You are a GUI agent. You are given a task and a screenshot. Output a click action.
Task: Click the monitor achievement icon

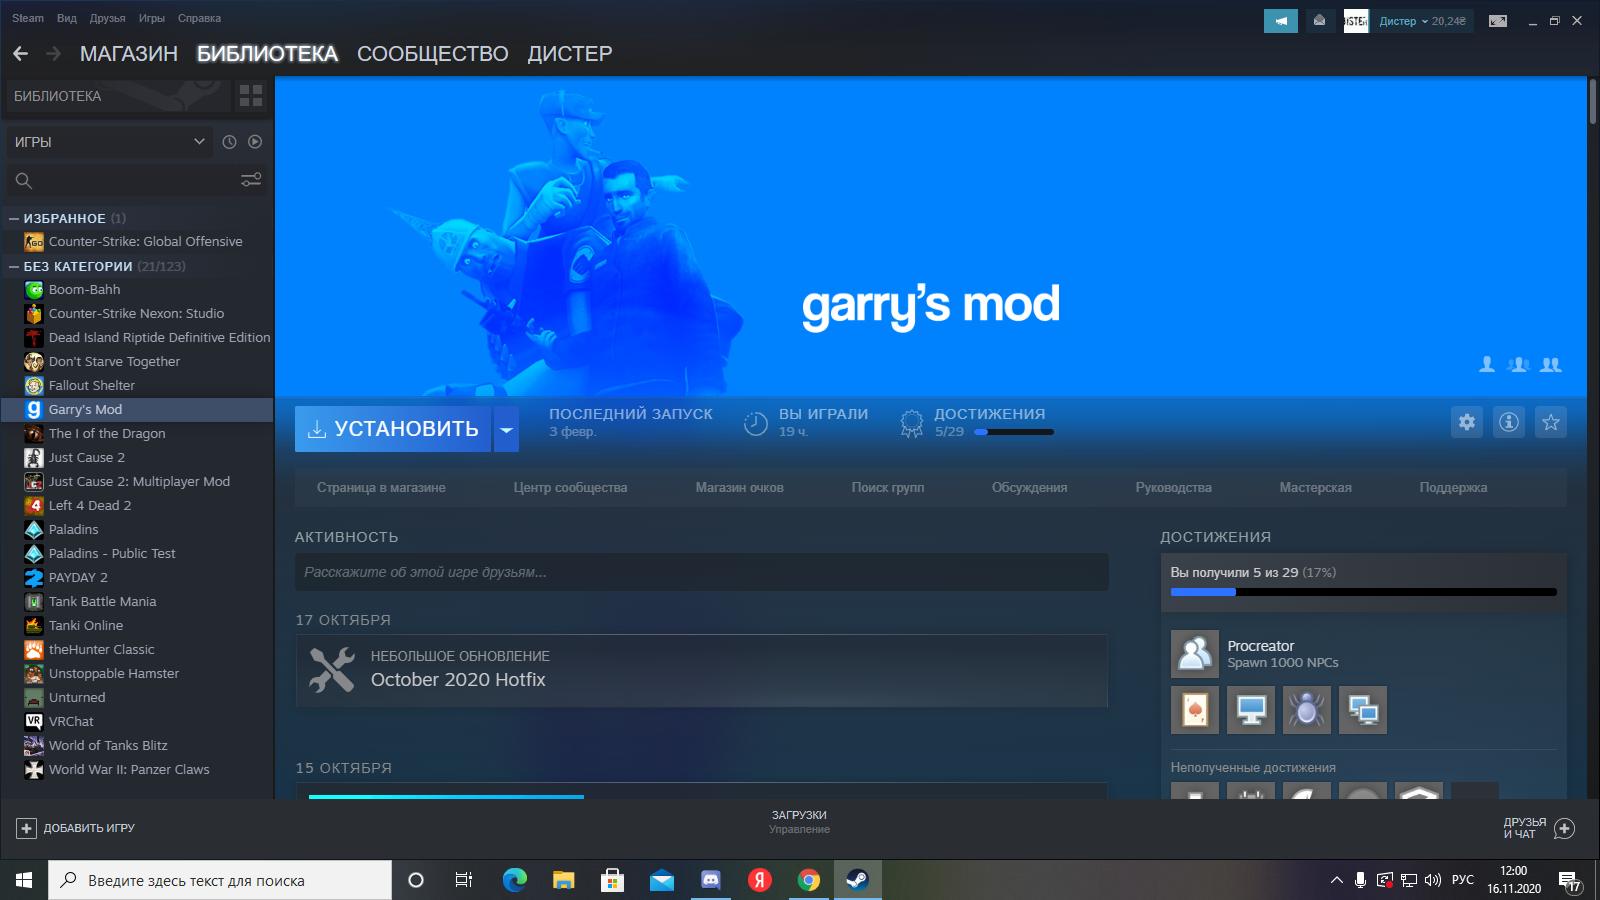tap(1251, 710)
